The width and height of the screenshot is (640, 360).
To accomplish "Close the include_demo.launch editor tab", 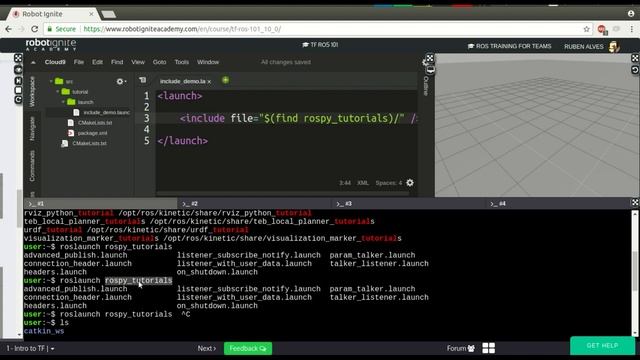I will (209, 82).
